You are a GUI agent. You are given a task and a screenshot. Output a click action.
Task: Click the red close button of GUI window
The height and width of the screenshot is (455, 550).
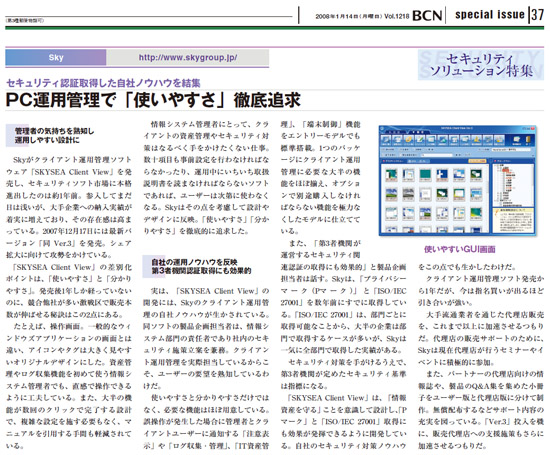pyautogui.click(x=533, y=128)
